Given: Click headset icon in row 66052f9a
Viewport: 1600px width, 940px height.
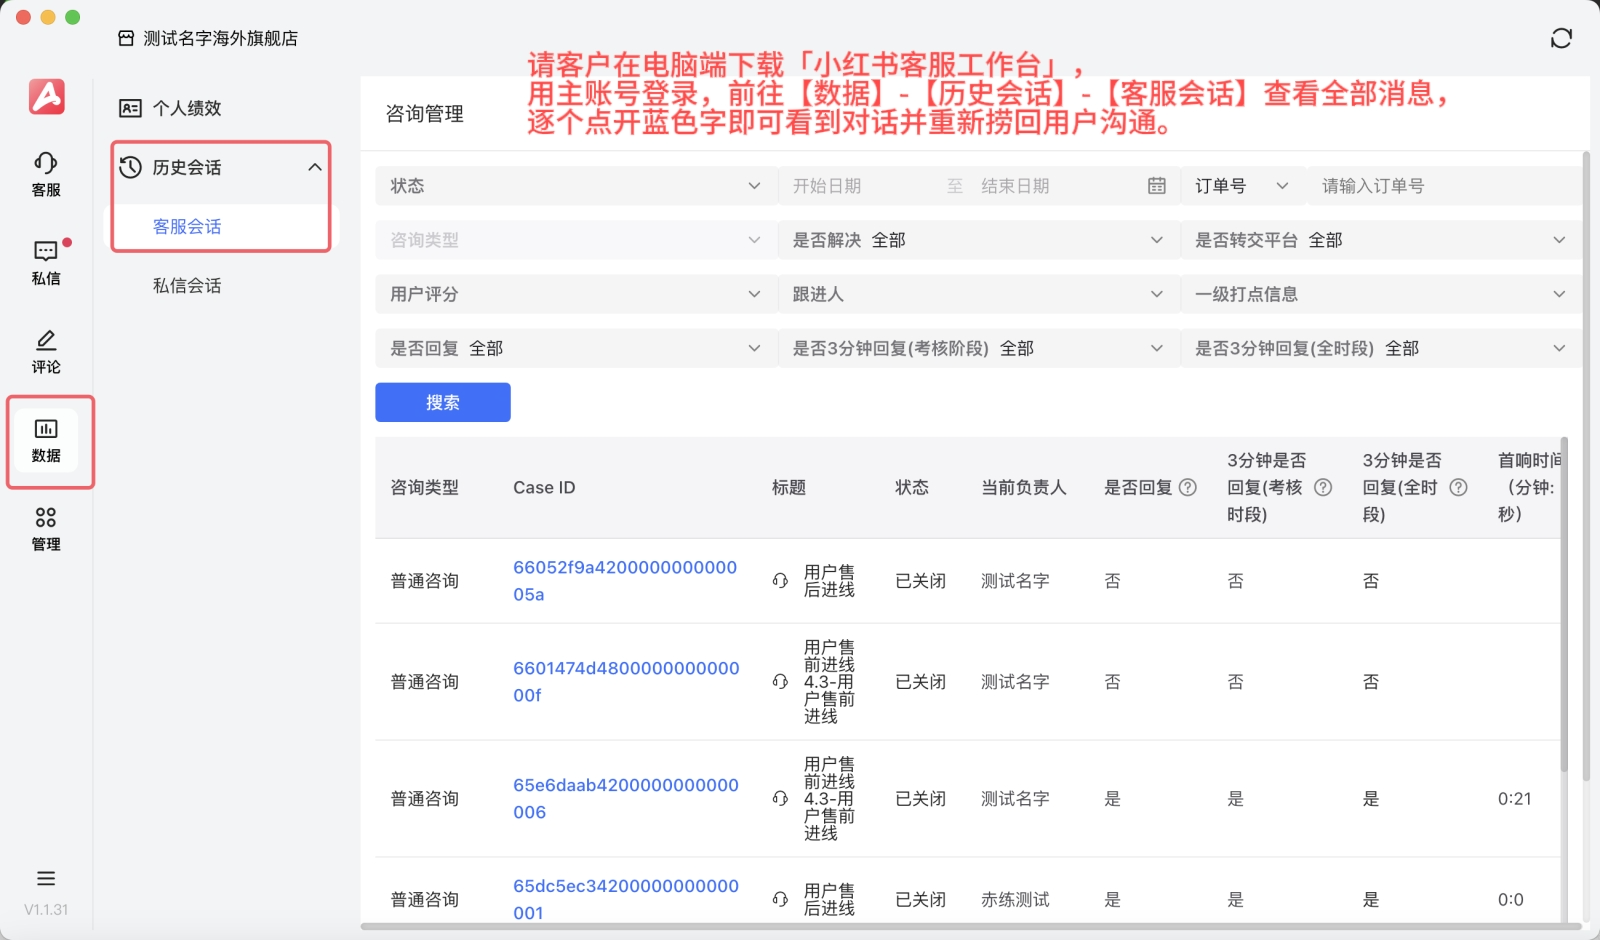Looking at the screenshot, I should [780, 581].
